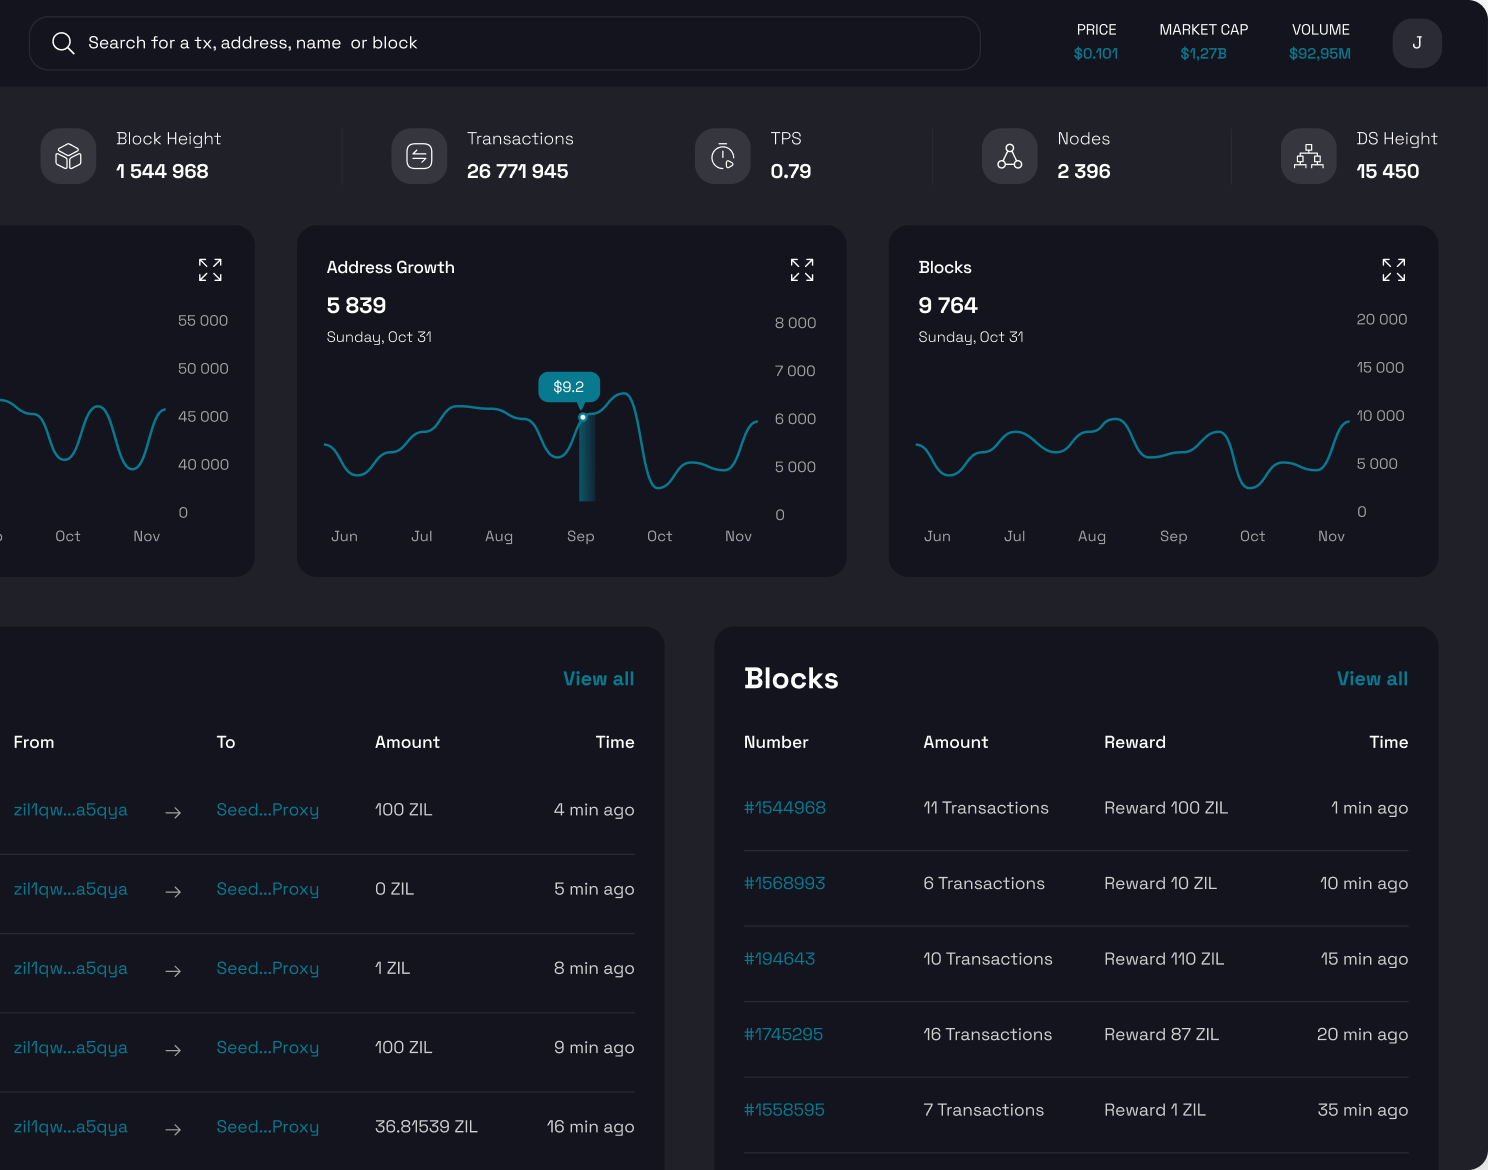
Task: Open Seed...Proxy in the 36.81539 ZIL row
Action: 268,1127
